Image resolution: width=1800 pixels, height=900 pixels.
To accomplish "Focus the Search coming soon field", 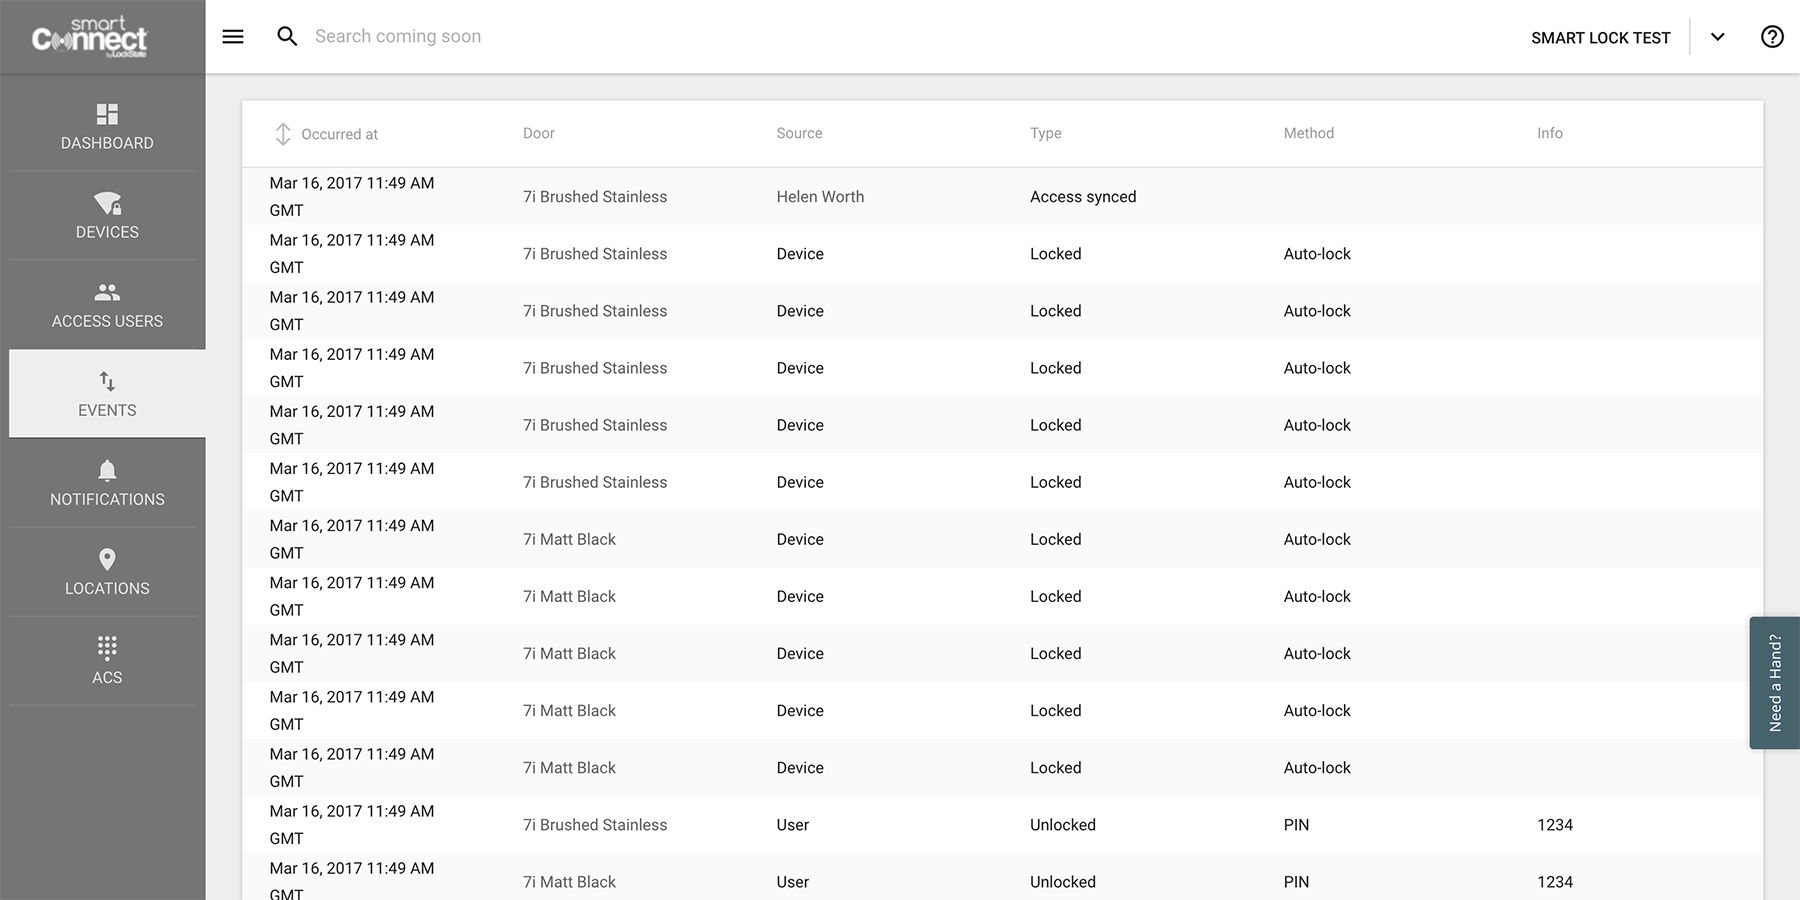I will (398, 36).
